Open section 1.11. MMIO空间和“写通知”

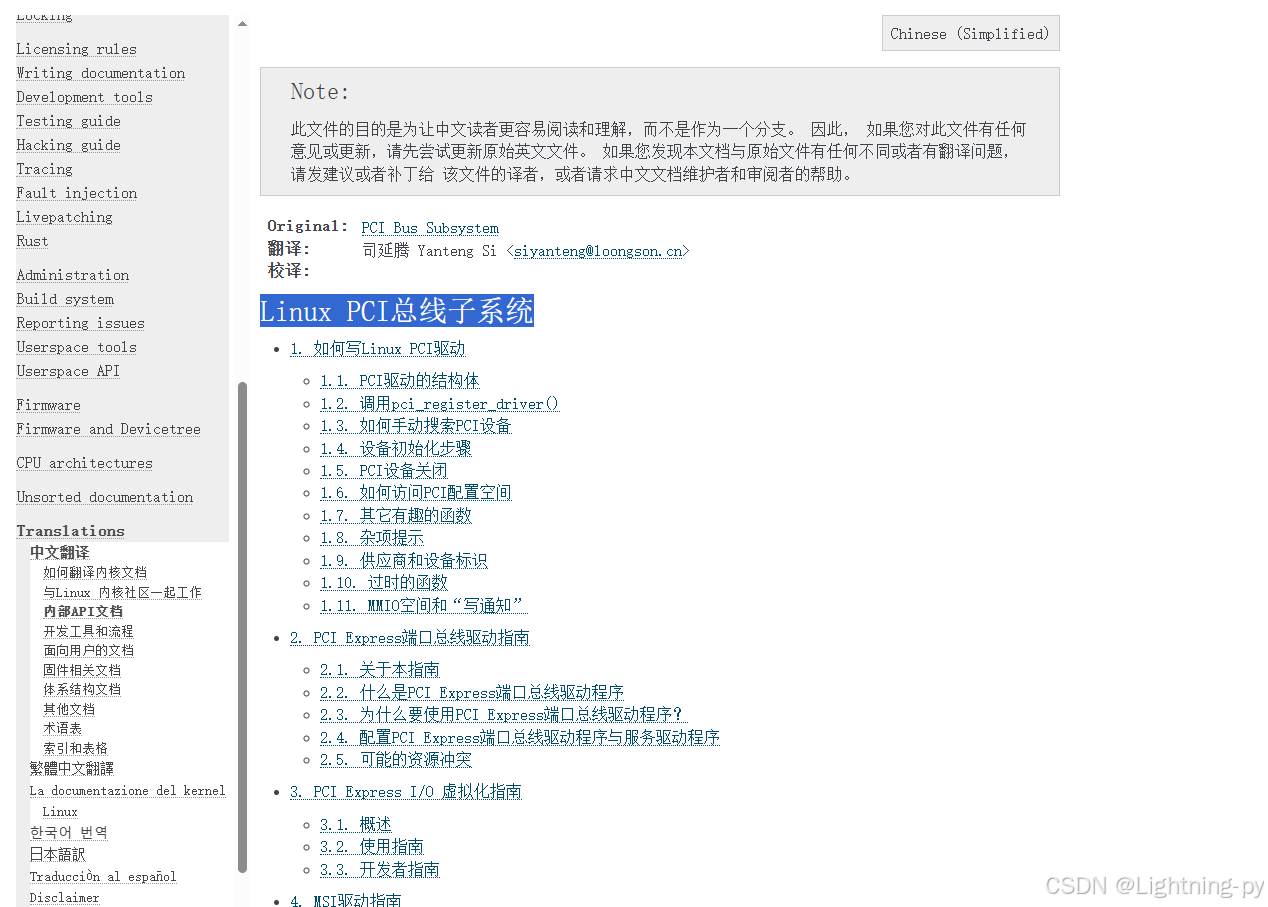[x=423, y=605]
